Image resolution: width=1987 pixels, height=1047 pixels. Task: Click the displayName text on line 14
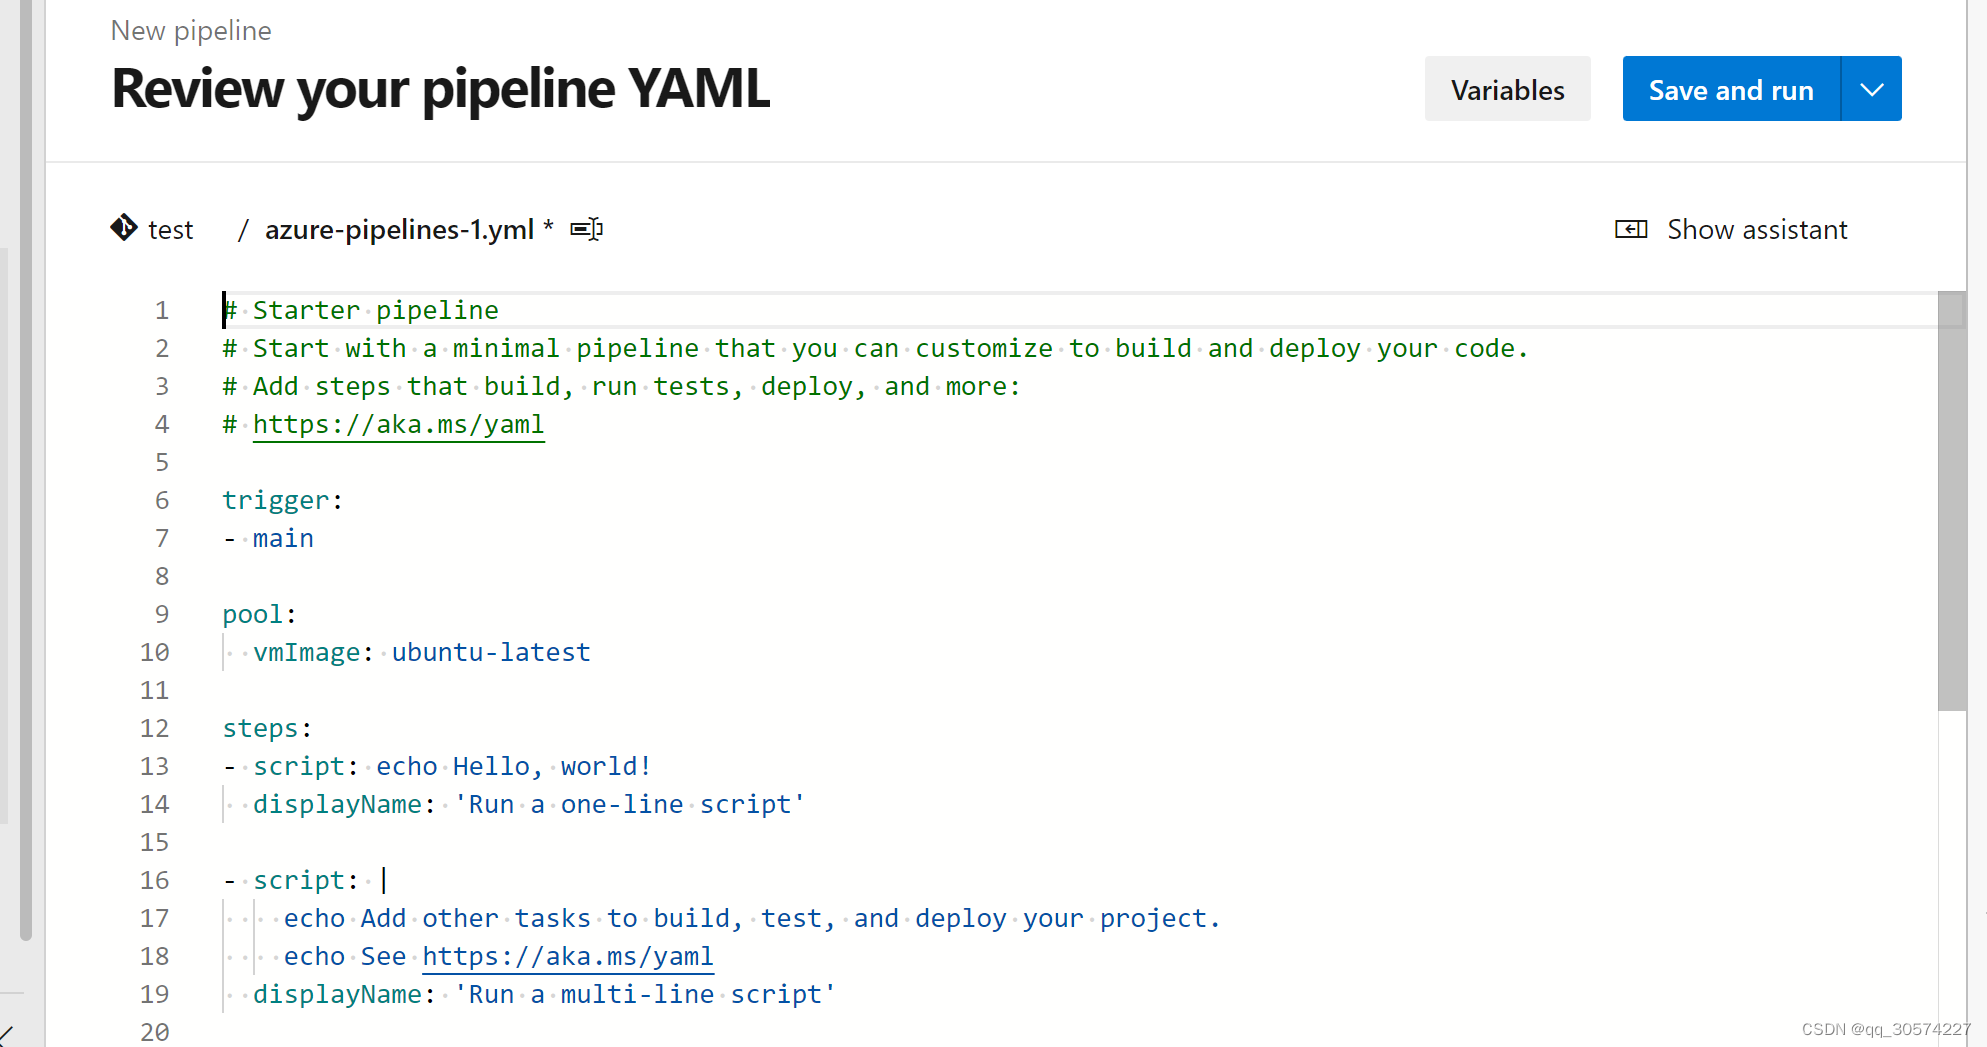point(337,804)
